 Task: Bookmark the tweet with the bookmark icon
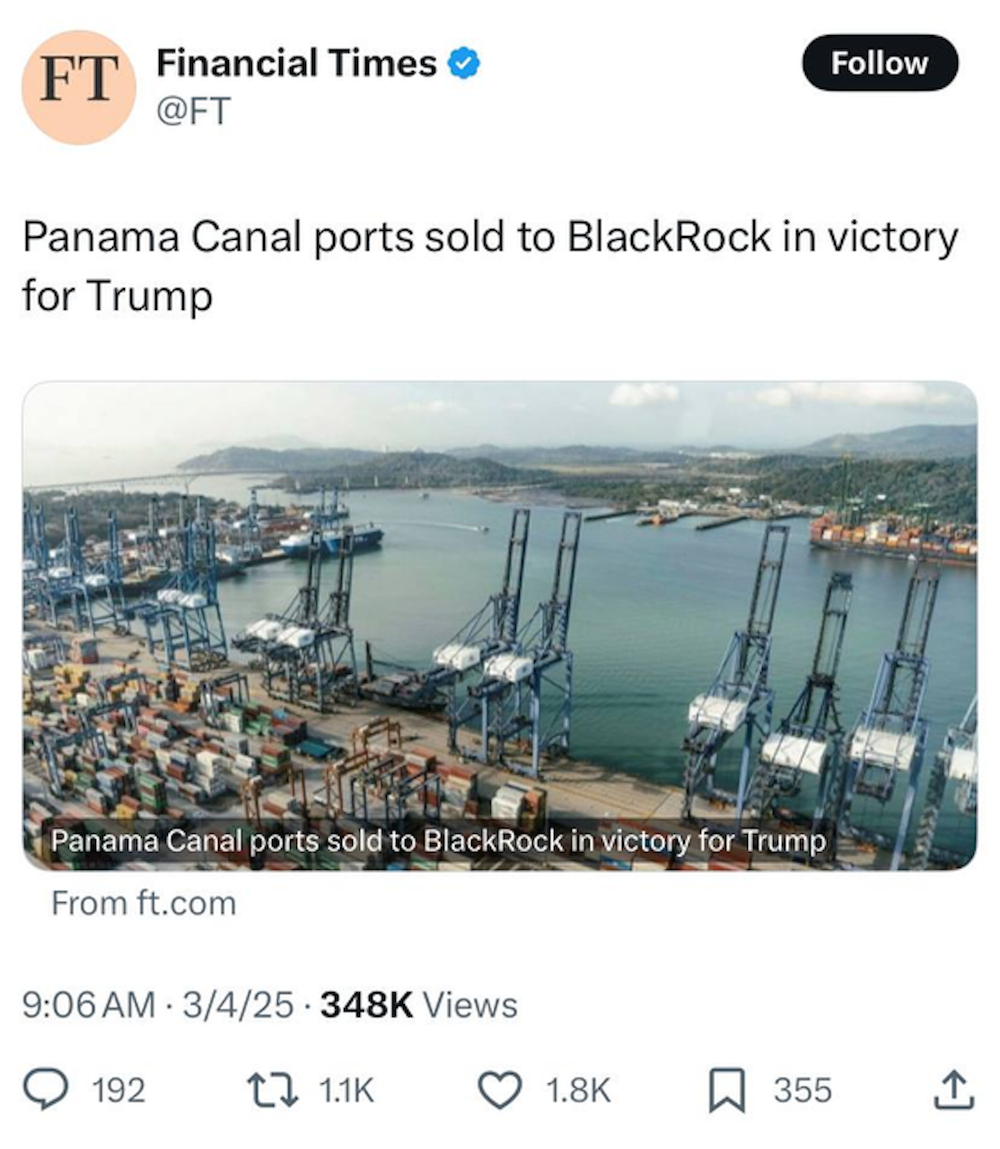tap(725, 1089)
